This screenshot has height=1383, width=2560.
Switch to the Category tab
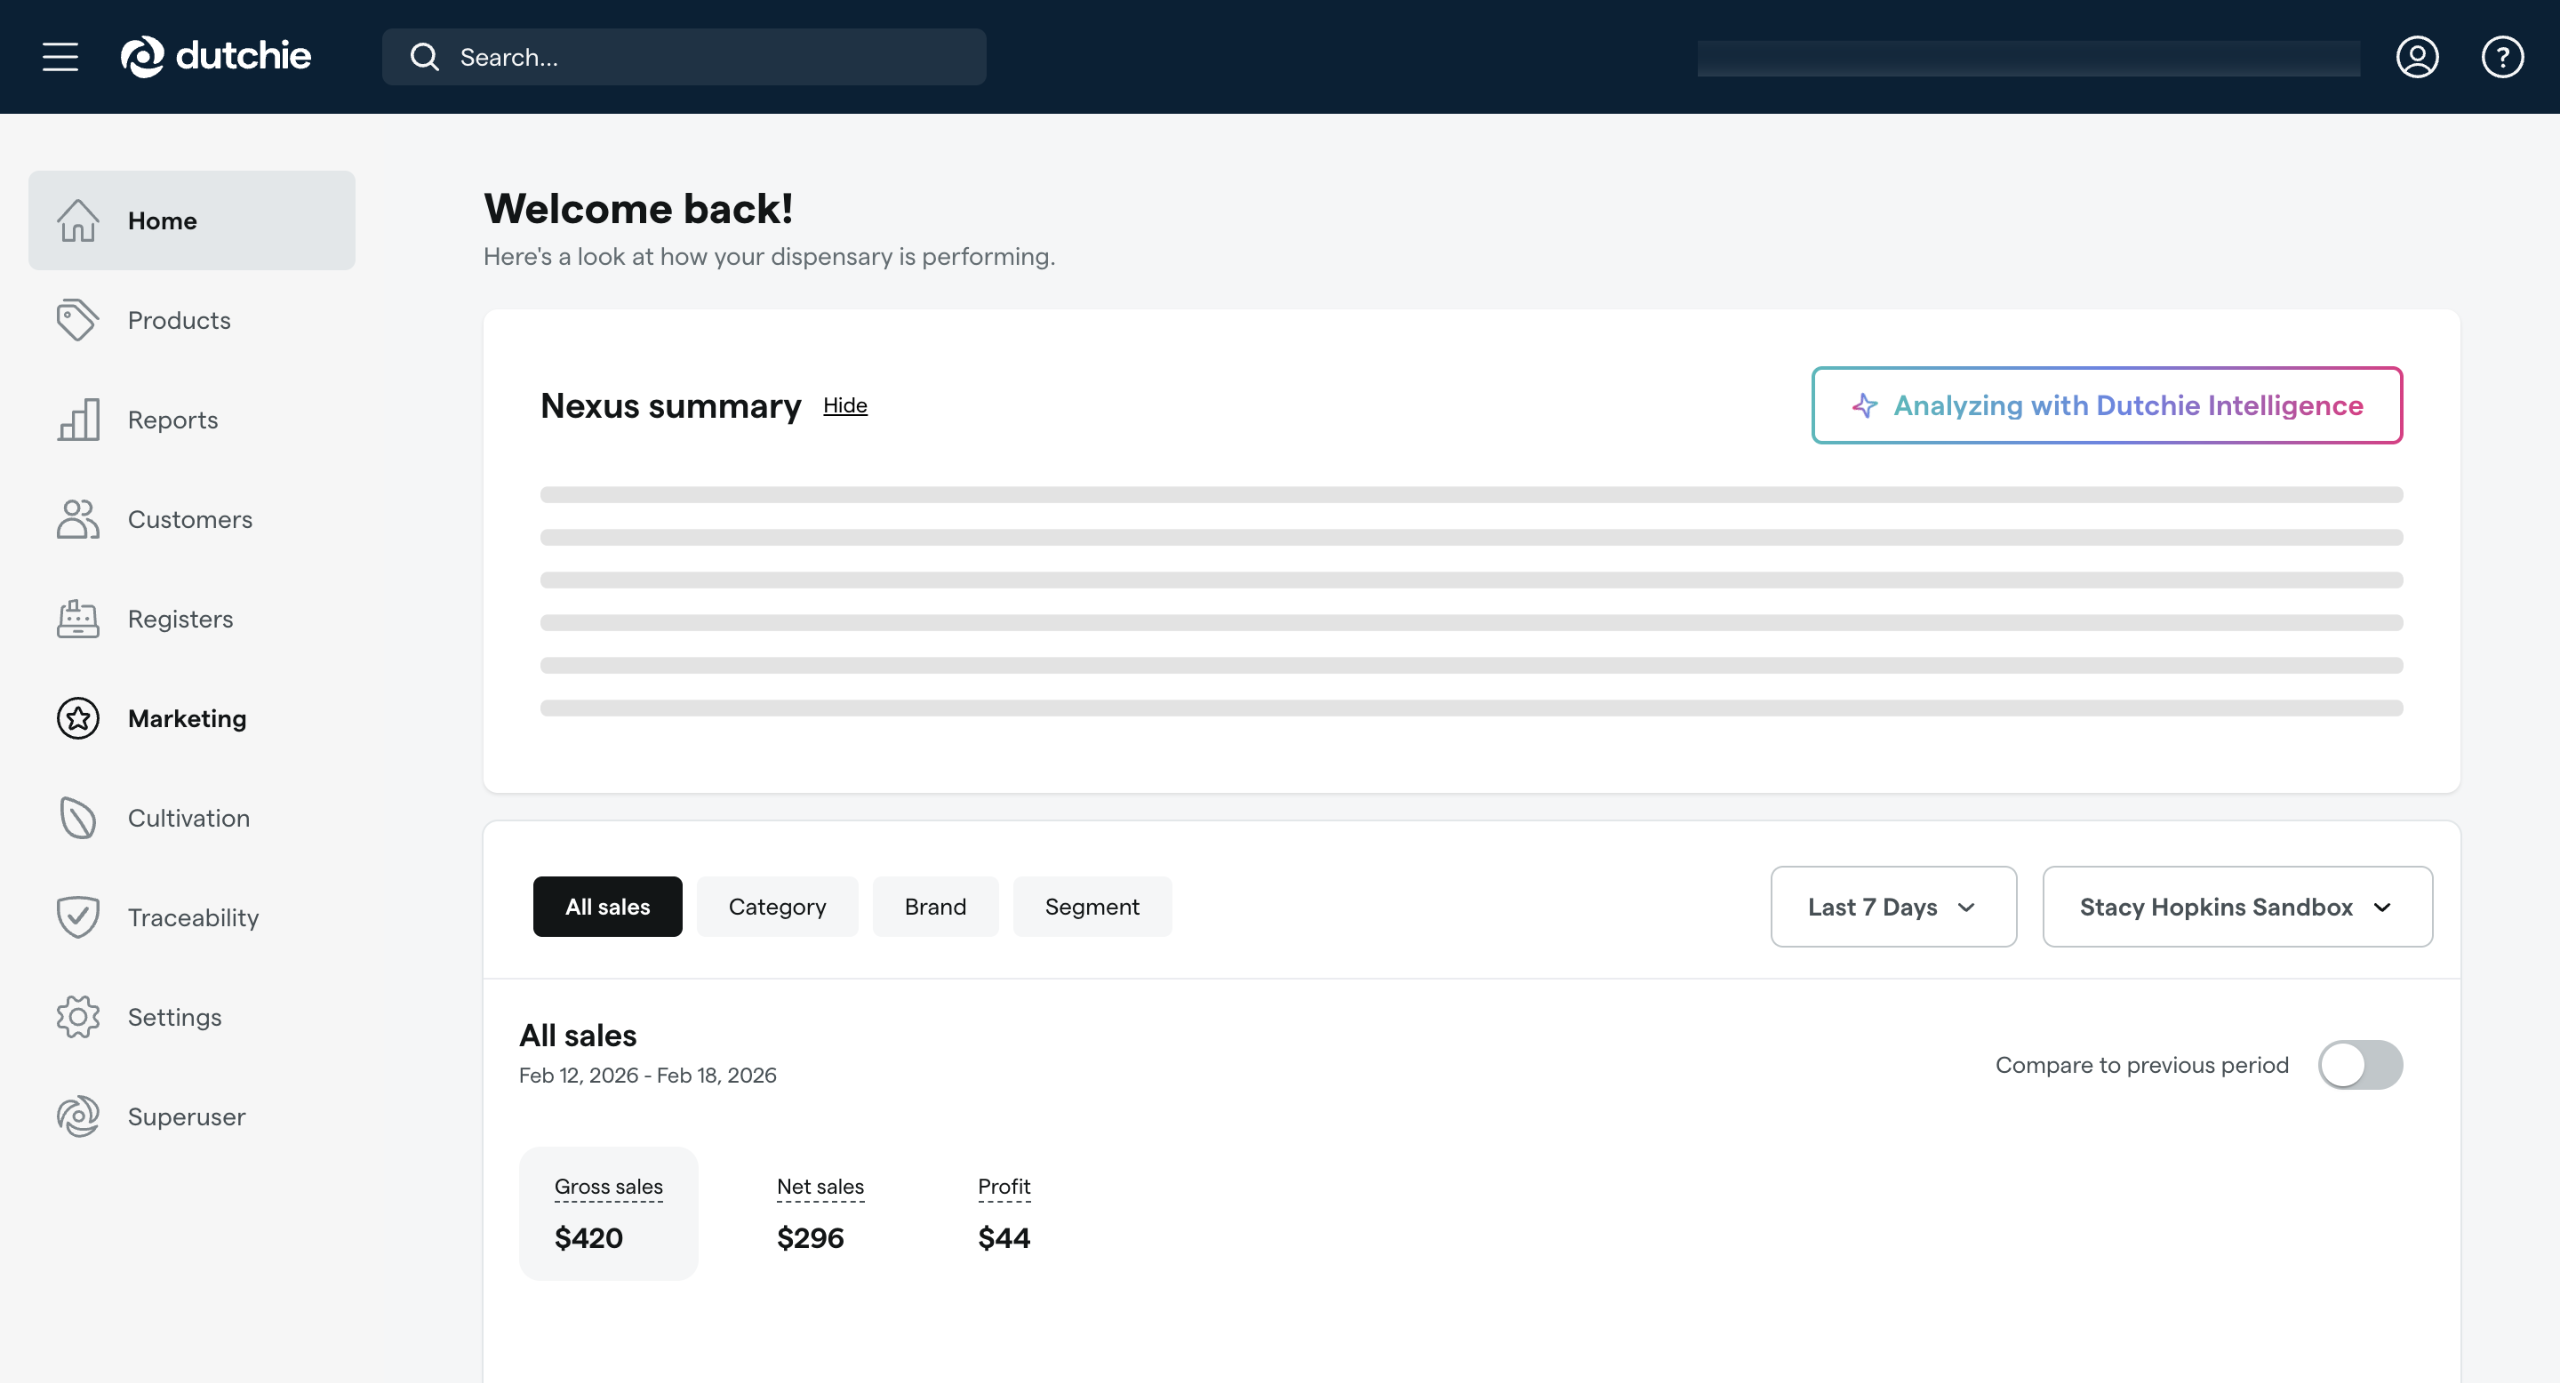point(777,907)
